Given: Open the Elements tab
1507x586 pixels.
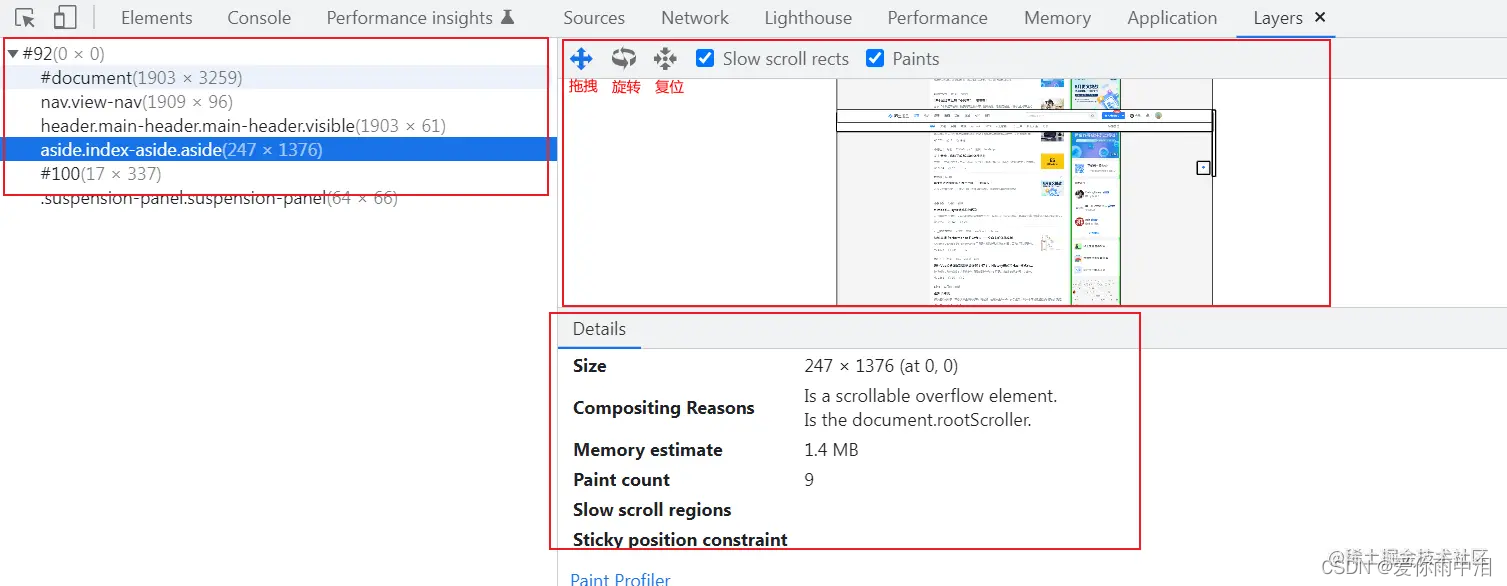Looking at the screenshot, I should [x=157, y=18].
